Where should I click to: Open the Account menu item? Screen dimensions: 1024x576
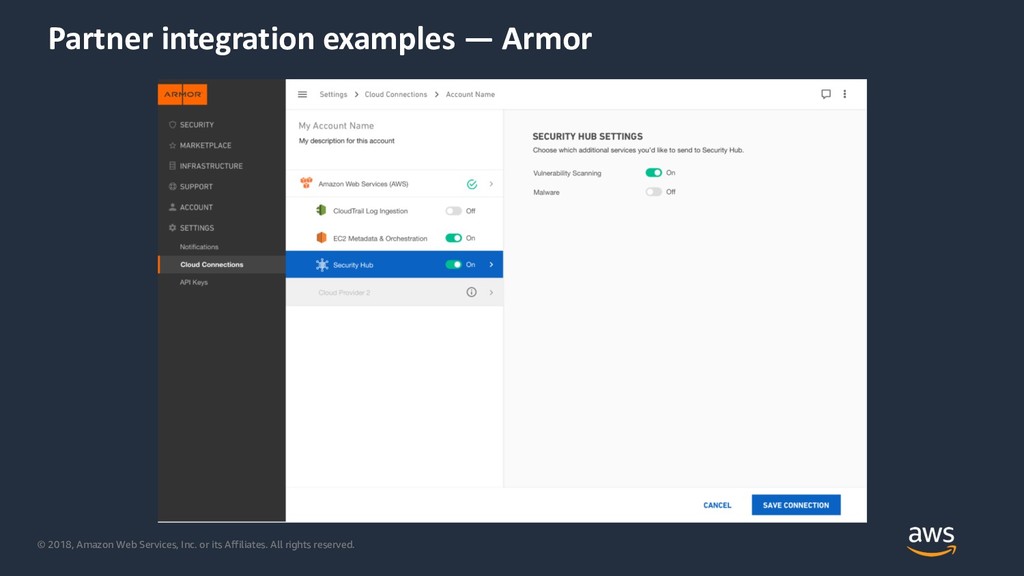point(196,207)
